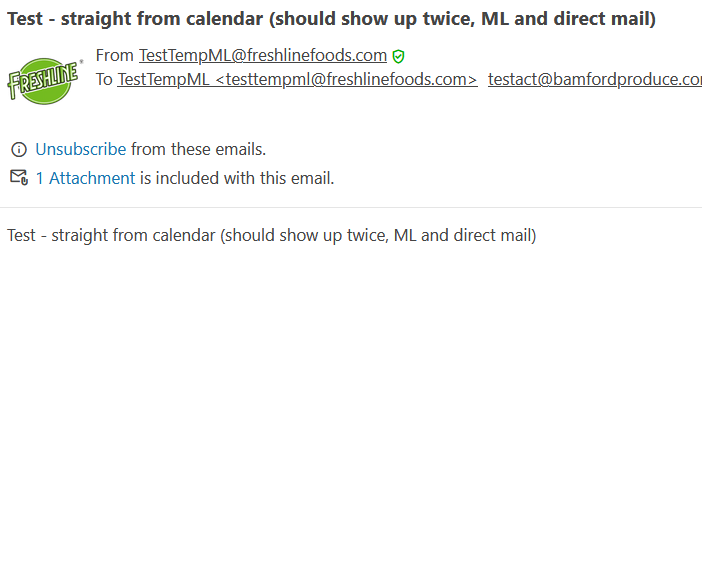Click "is included with this email." text
The width and height of the screenshot is (702, 562).
(x=237, y=178)
